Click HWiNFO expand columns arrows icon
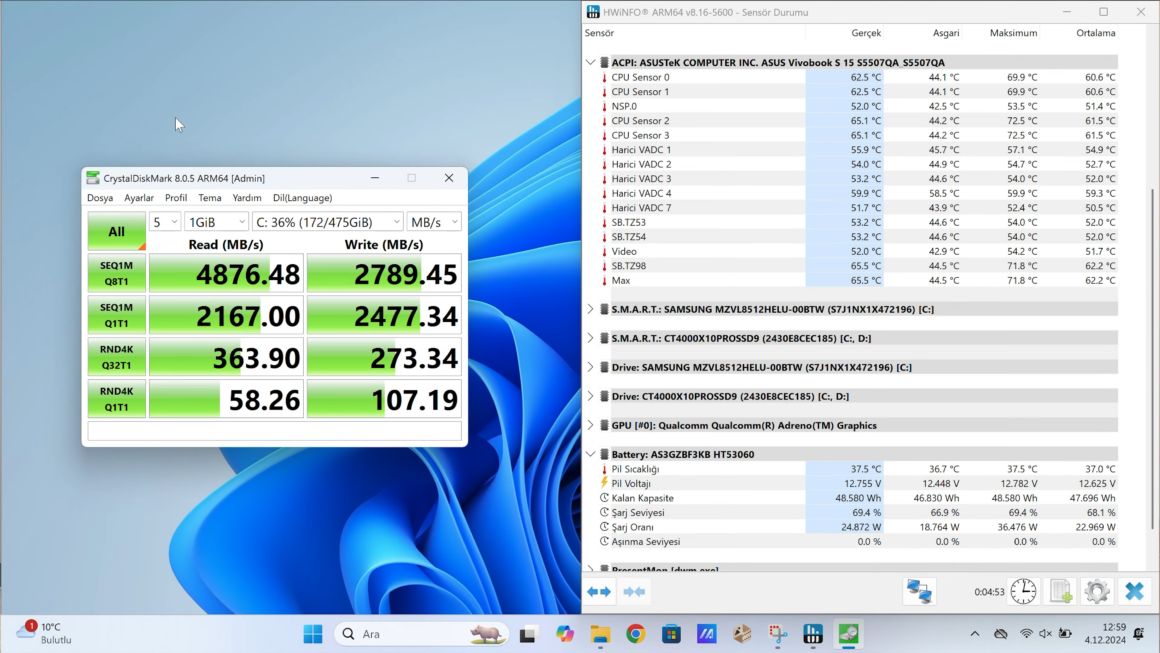 599,592
